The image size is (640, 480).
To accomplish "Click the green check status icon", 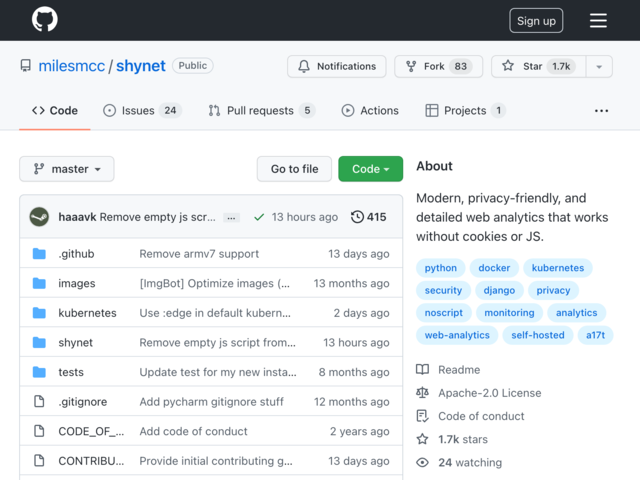I will click(259, 217).
